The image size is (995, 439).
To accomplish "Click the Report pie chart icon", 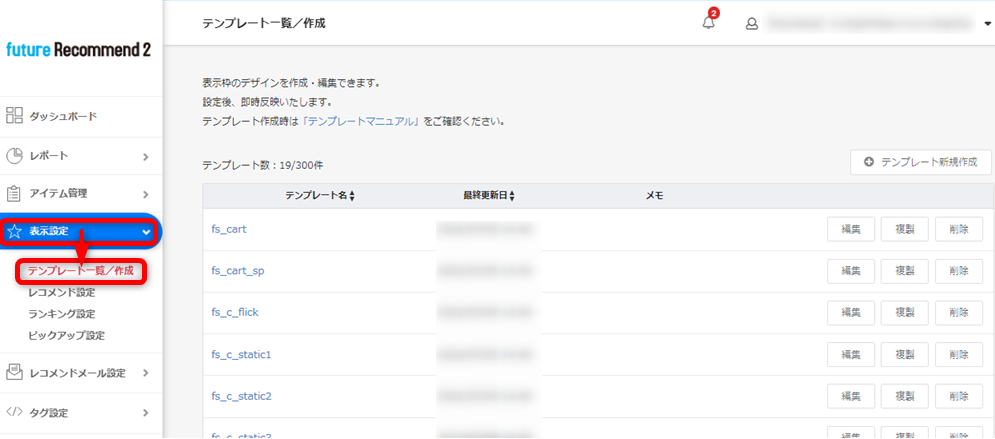I will coord(14,155).
